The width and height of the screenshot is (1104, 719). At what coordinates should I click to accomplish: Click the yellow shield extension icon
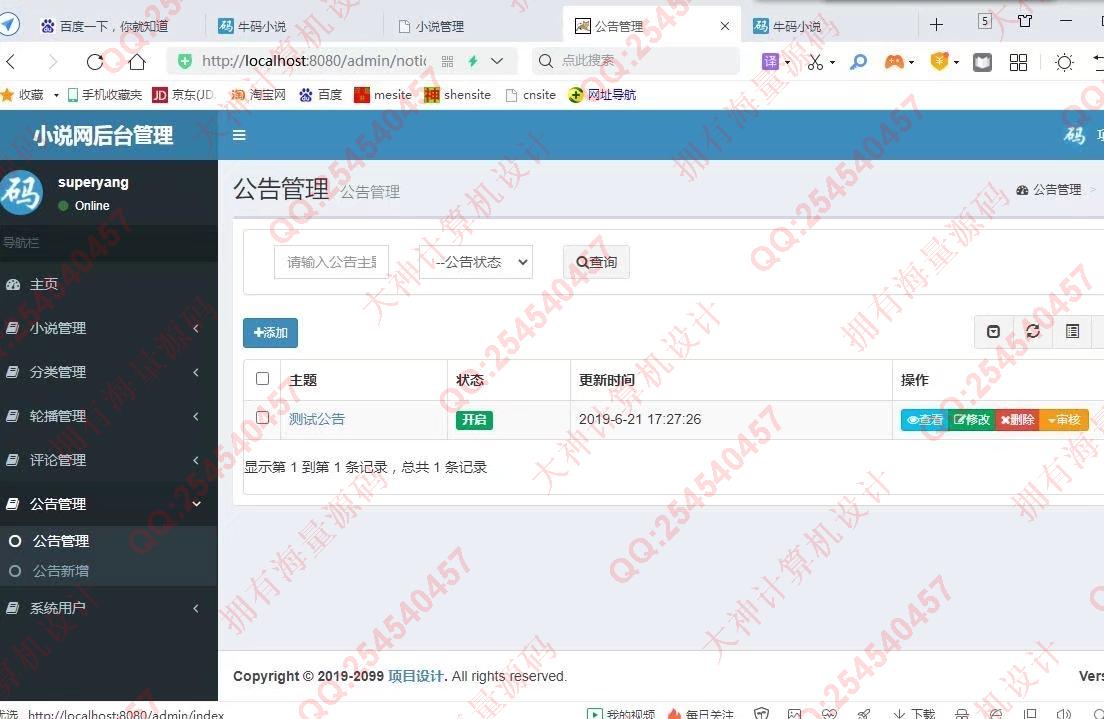[x=939, y=61]
